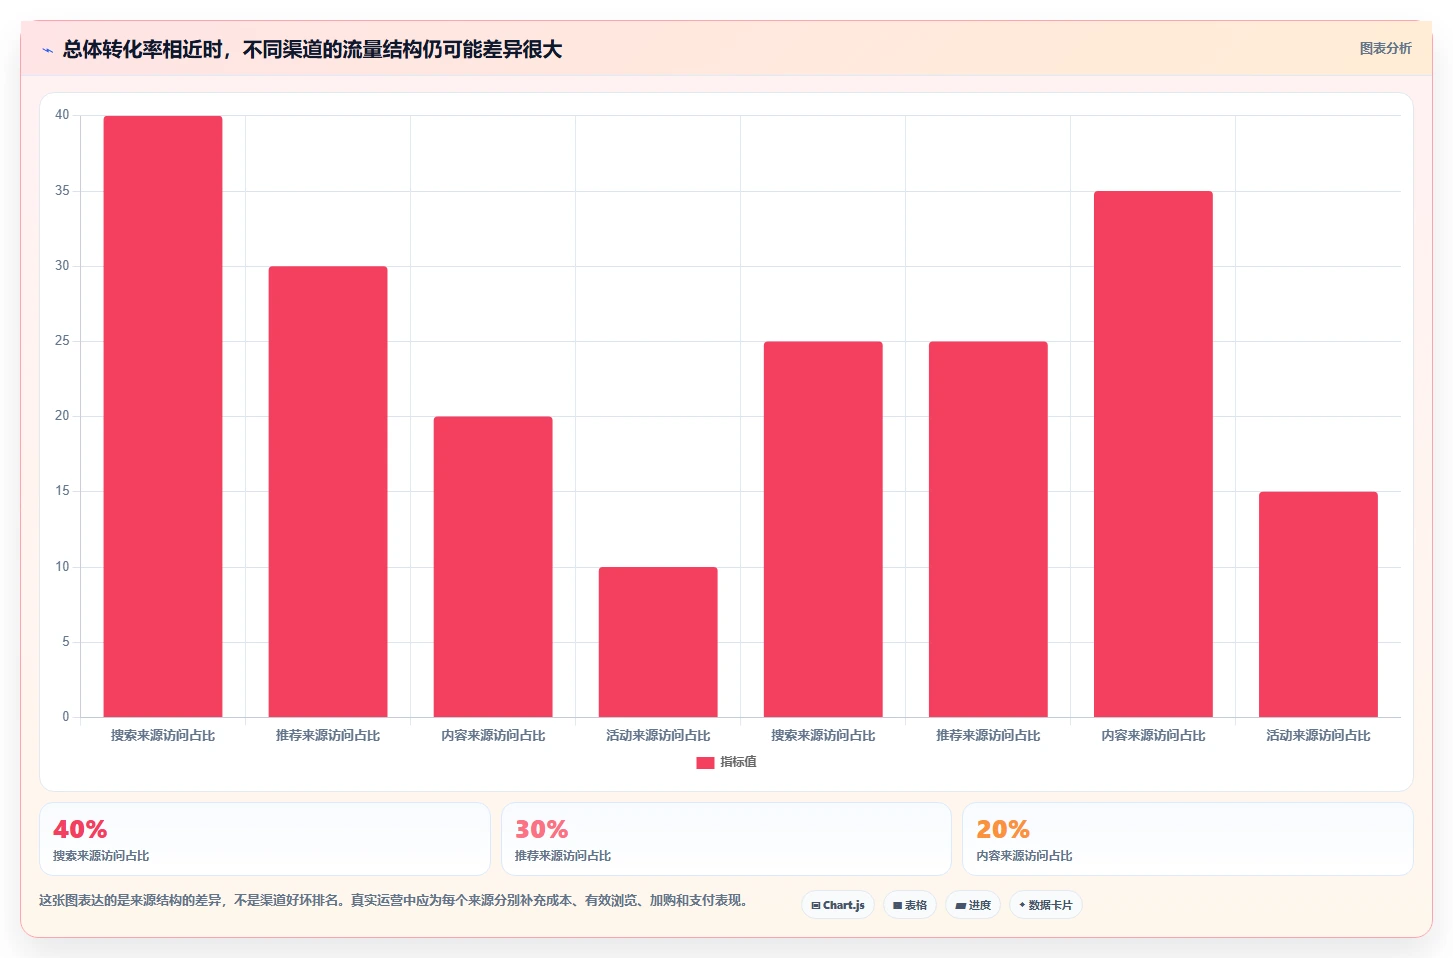This screenshot has width=1453, height=958.
Task: Click the 活动来源访问占比 bar with value 15
Action: 1318,604
